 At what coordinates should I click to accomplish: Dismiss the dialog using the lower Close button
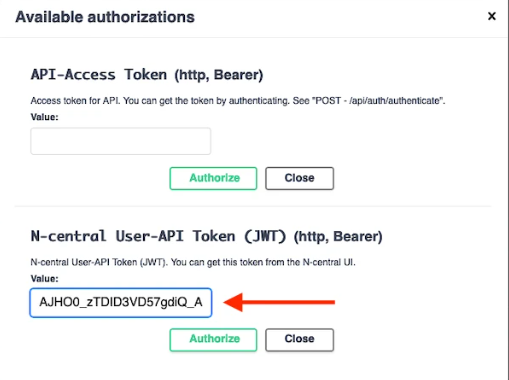299,340
